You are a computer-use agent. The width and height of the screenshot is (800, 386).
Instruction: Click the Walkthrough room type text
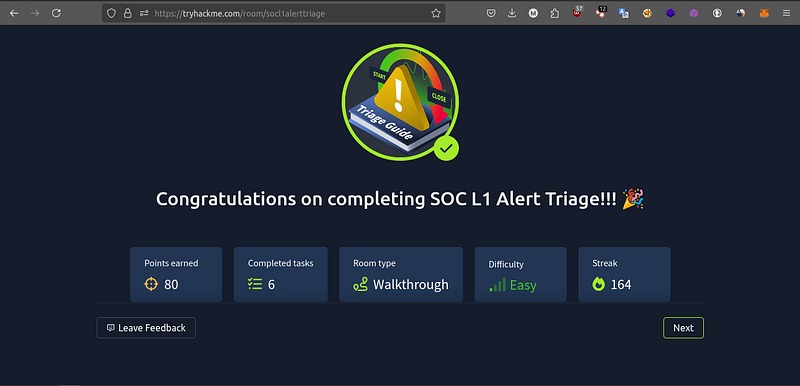coord(411,285)
